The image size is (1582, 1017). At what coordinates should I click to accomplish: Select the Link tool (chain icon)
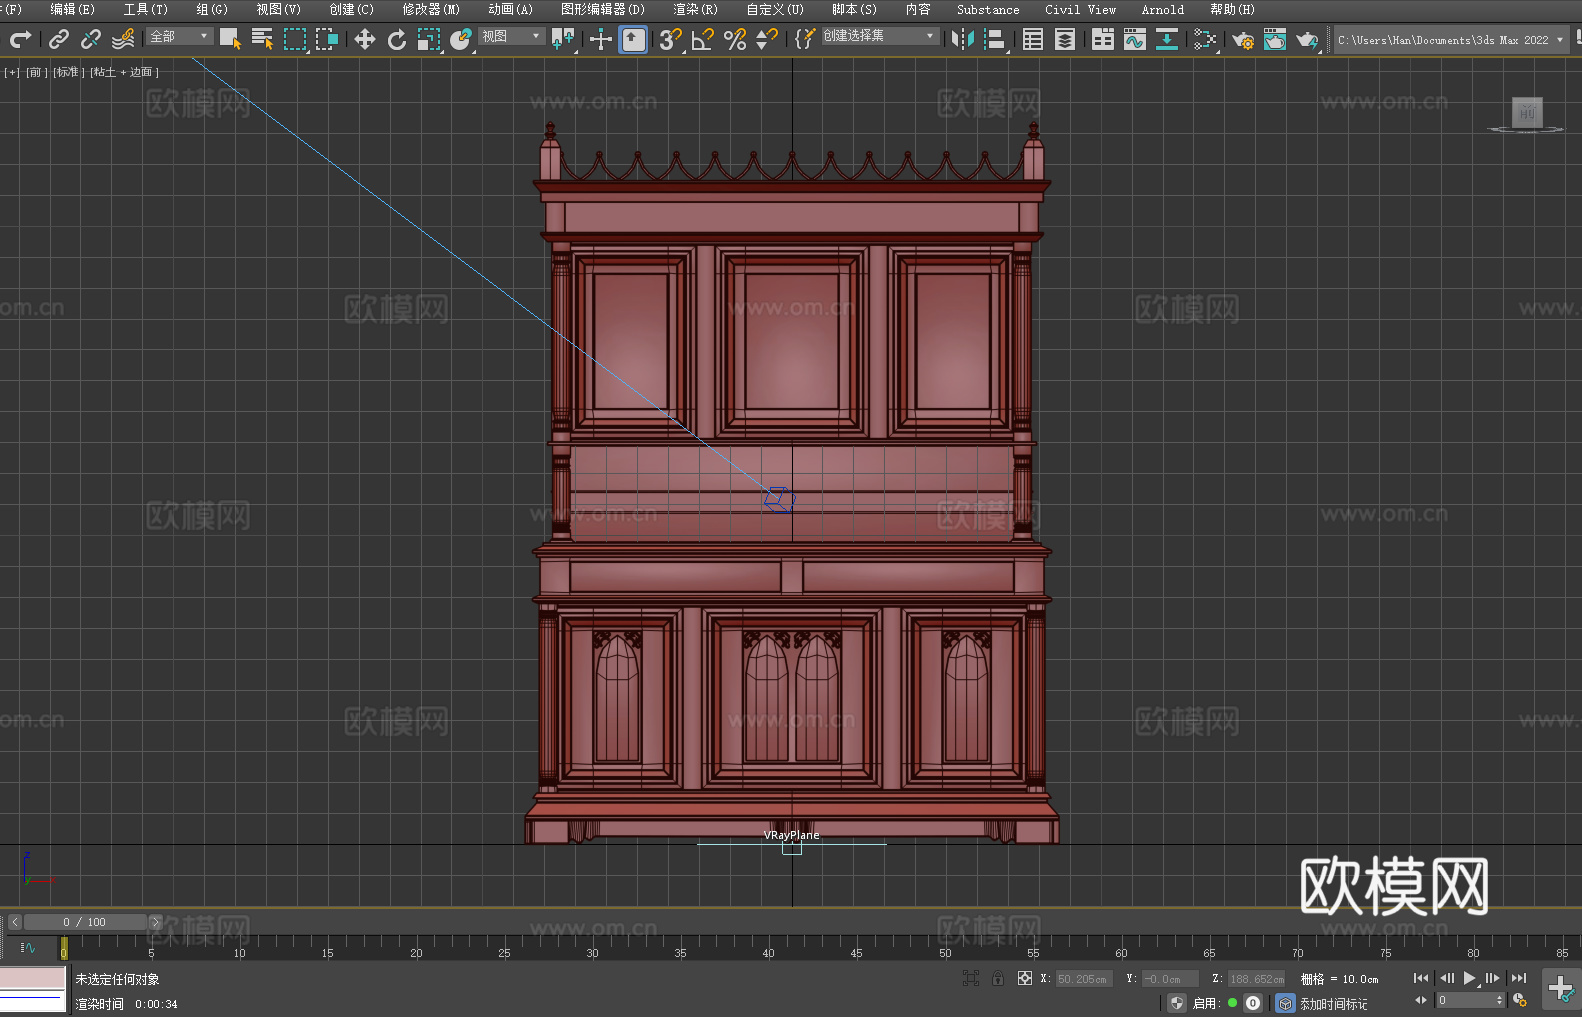tap(59, 39)
